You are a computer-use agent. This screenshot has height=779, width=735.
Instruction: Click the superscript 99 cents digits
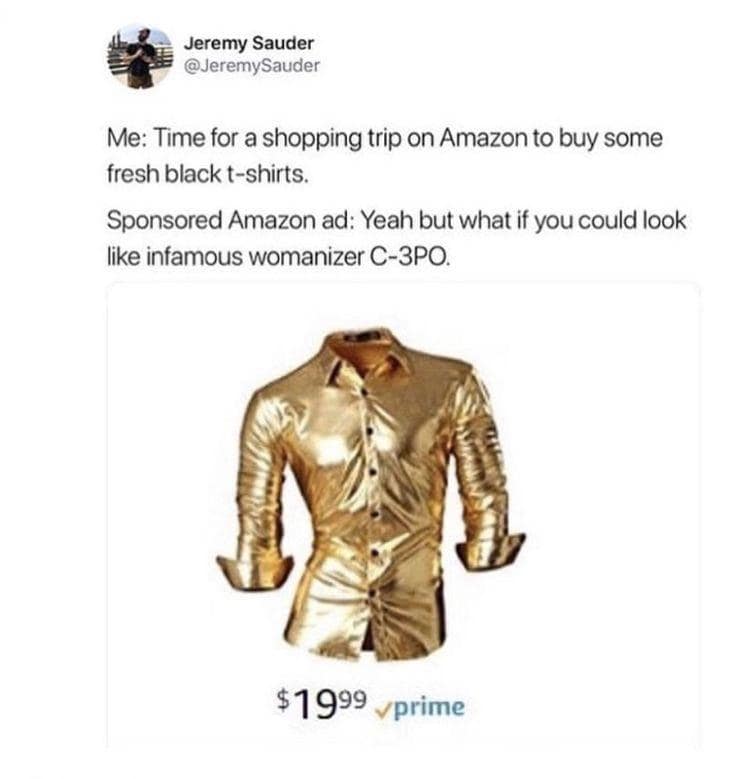coord(353,698)
